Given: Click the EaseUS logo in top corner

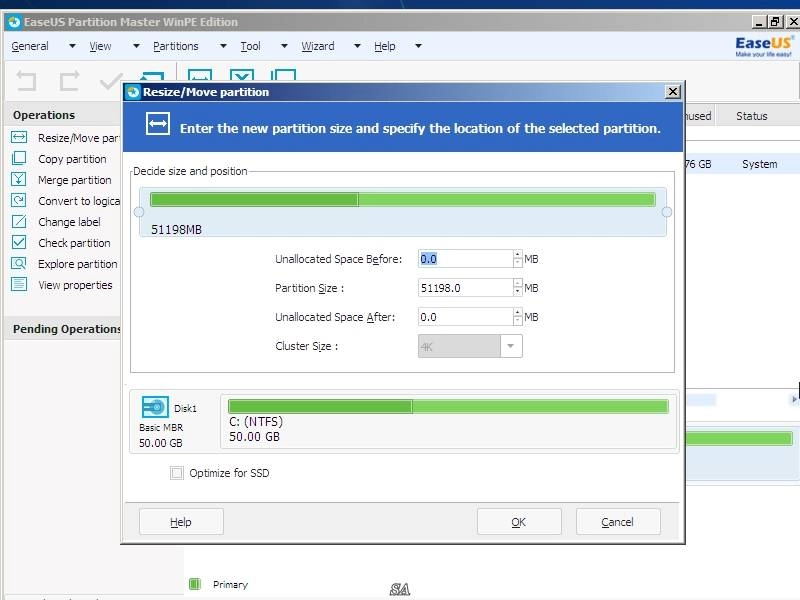Looking at the screenshot, I should [x=763, y=46].
